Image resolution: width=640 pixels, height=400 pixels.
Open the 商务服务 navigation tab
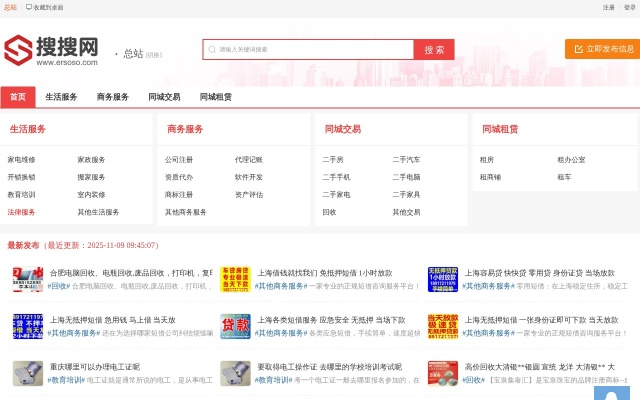click(x=113, y=97)
